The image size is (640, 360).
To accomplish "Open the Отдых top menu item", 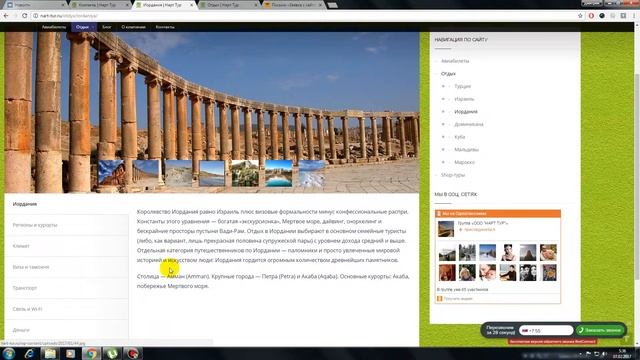I will (84, 27).
